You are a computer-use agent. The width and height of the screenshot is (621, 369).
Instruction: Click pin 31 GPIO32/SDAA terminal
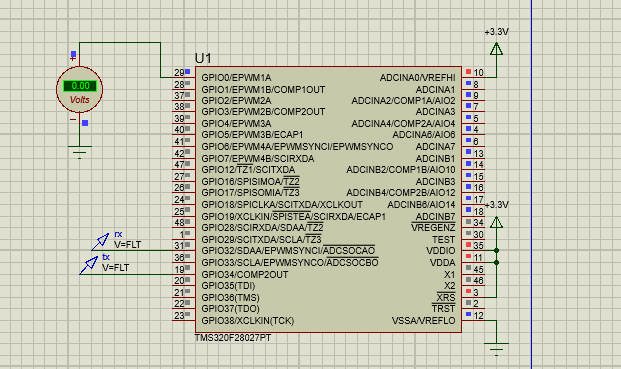(183, 250)
